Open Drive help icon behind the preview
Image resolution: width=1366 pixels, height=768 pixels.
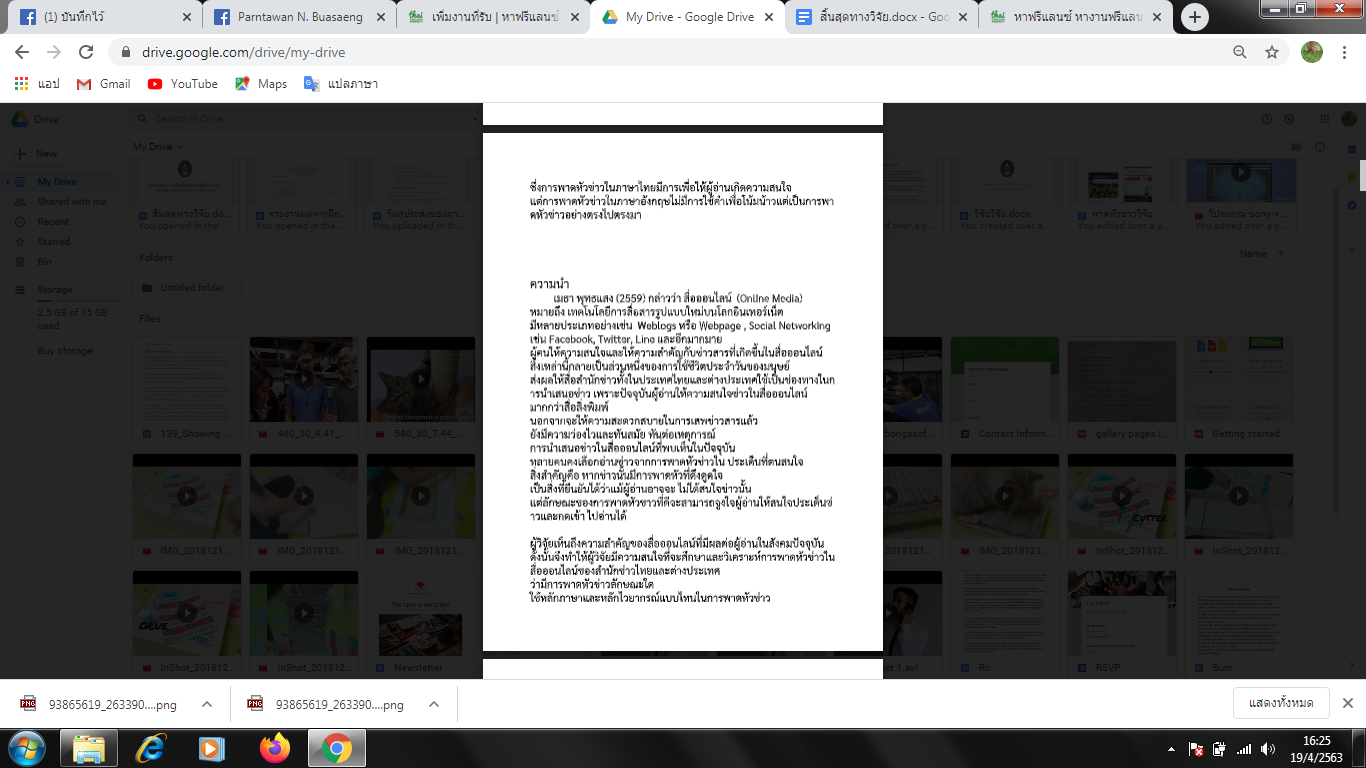click(1266, 119)
